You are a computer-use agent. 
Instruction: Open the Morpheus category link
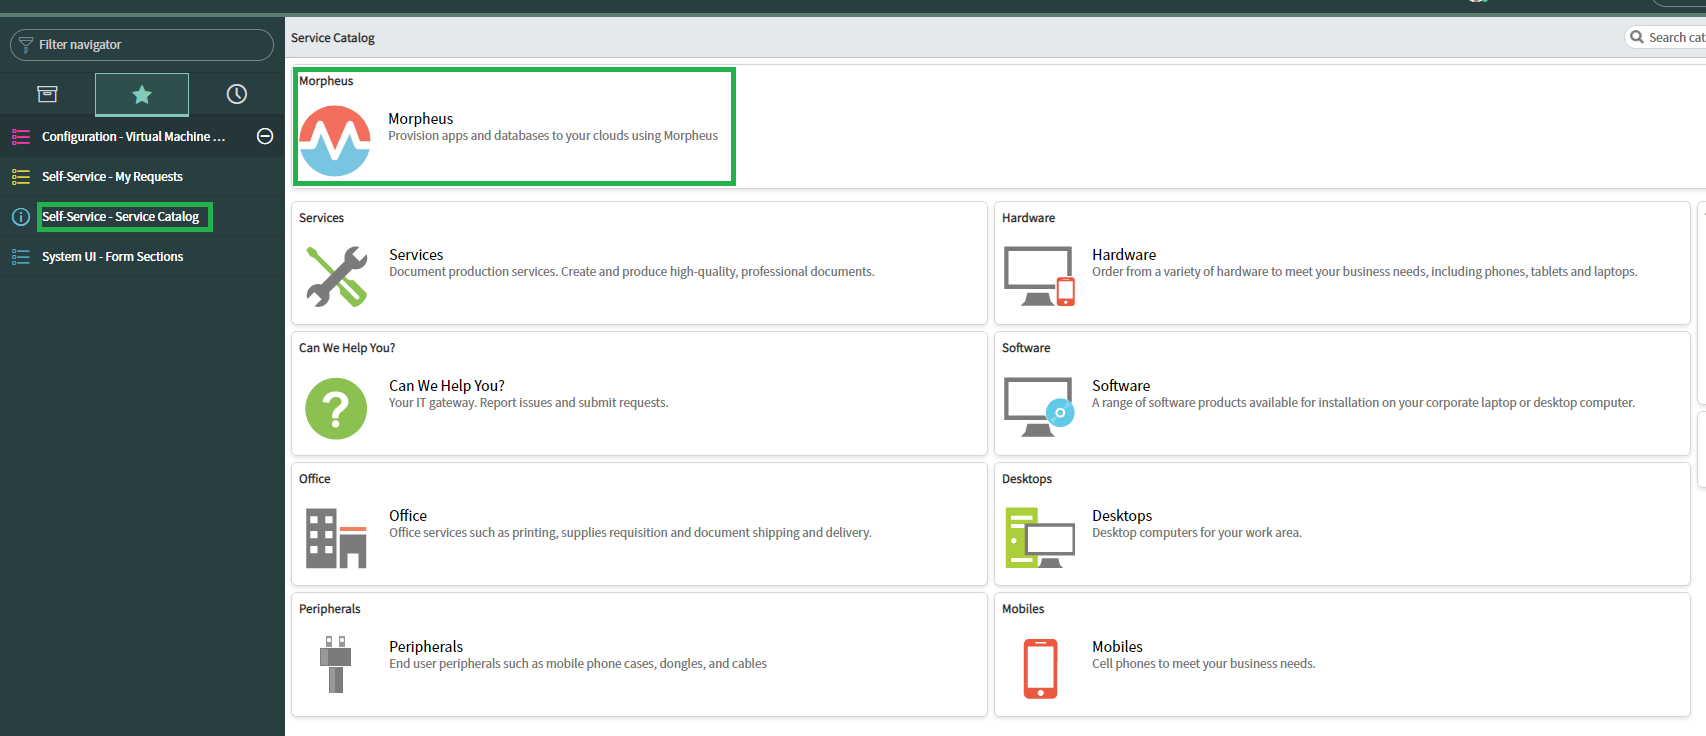[421, 118]
